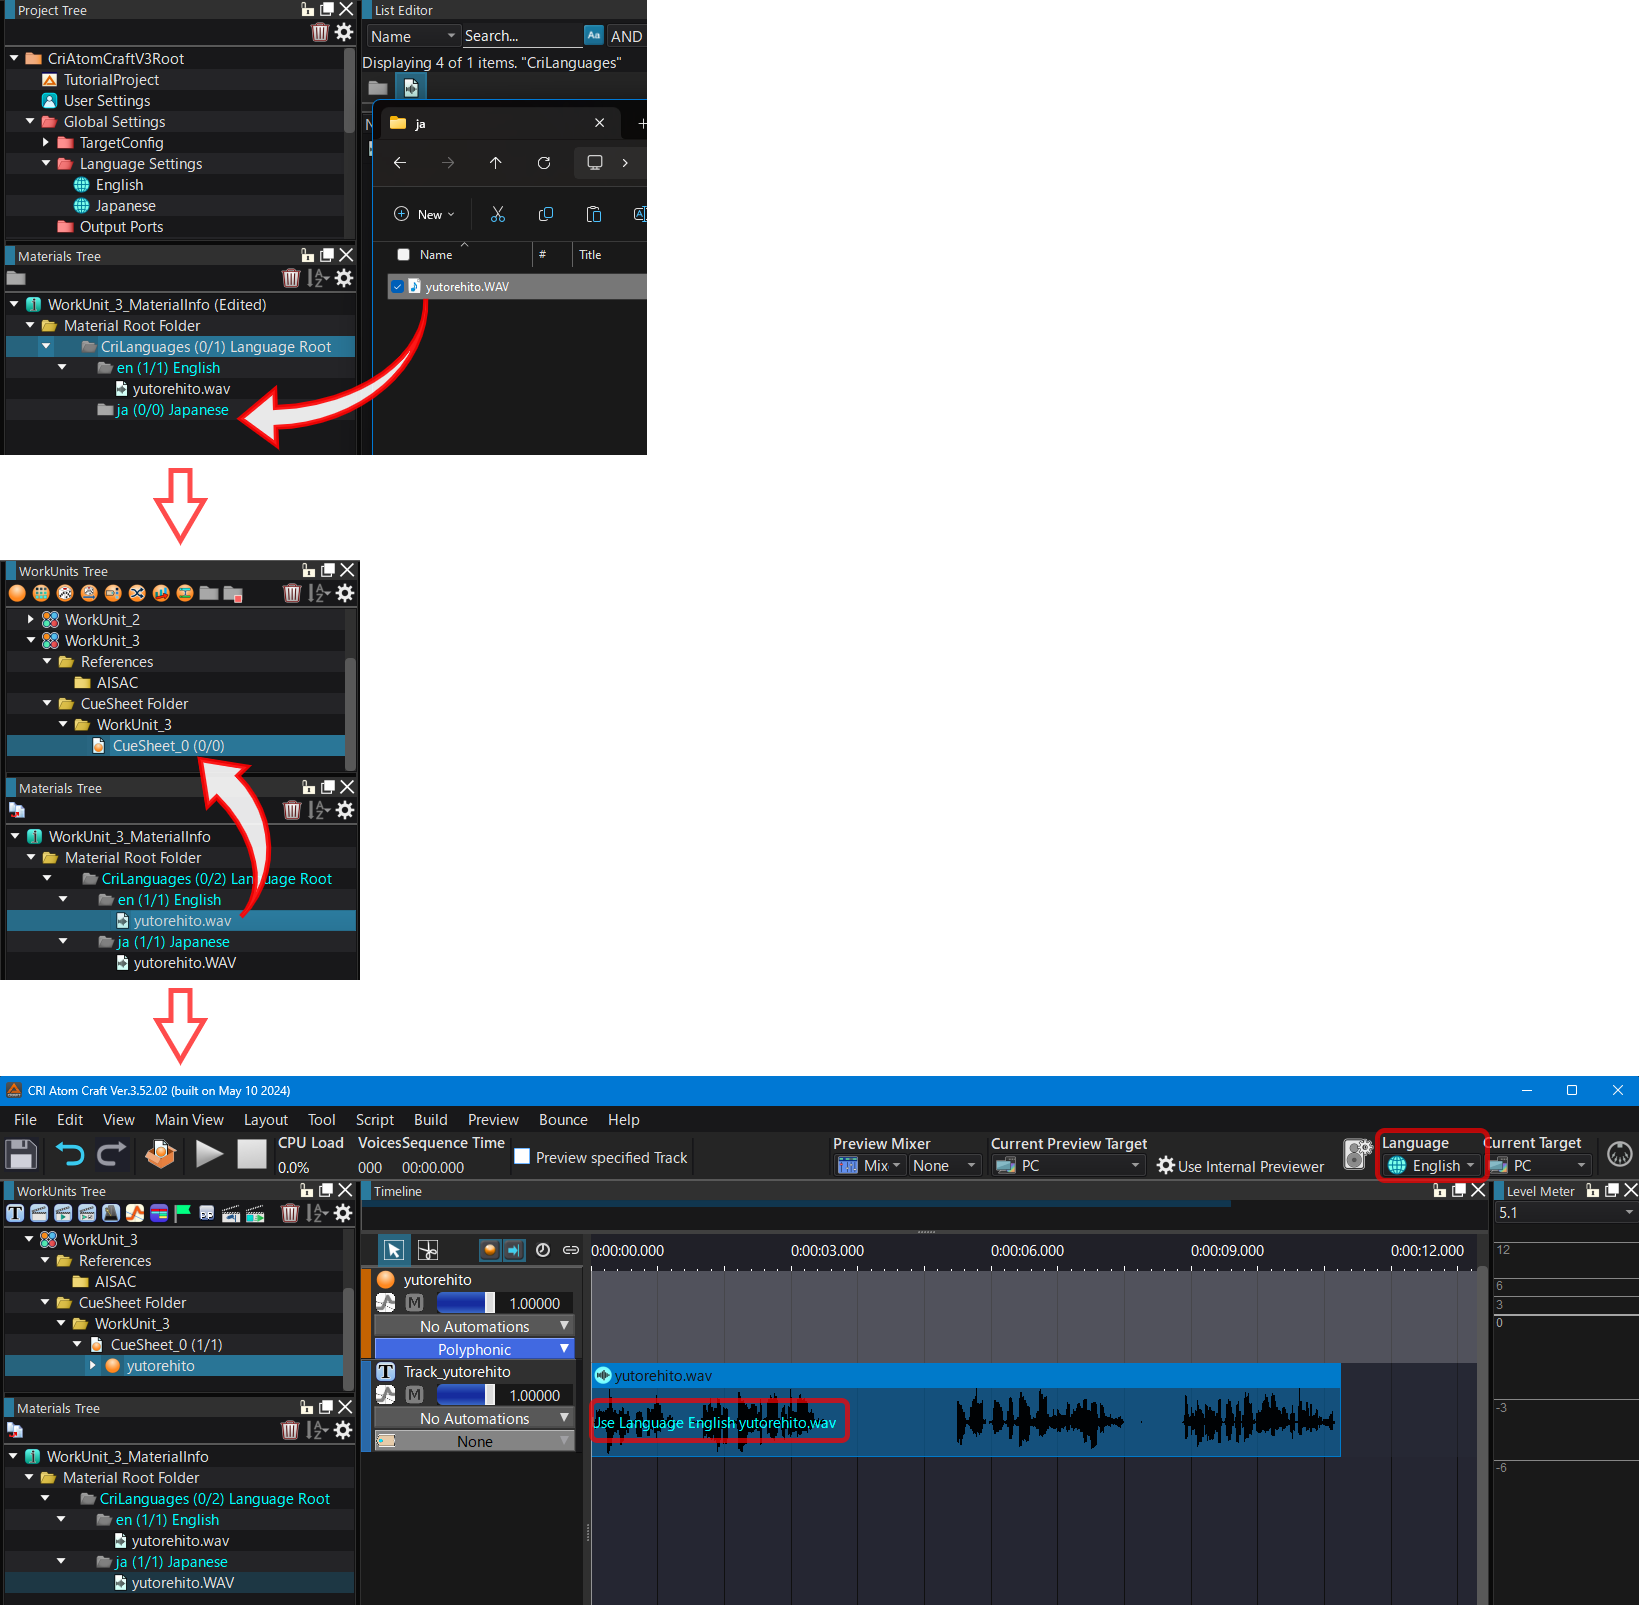Click the round meter icon after Current Target

(x=1619, y=1154)
